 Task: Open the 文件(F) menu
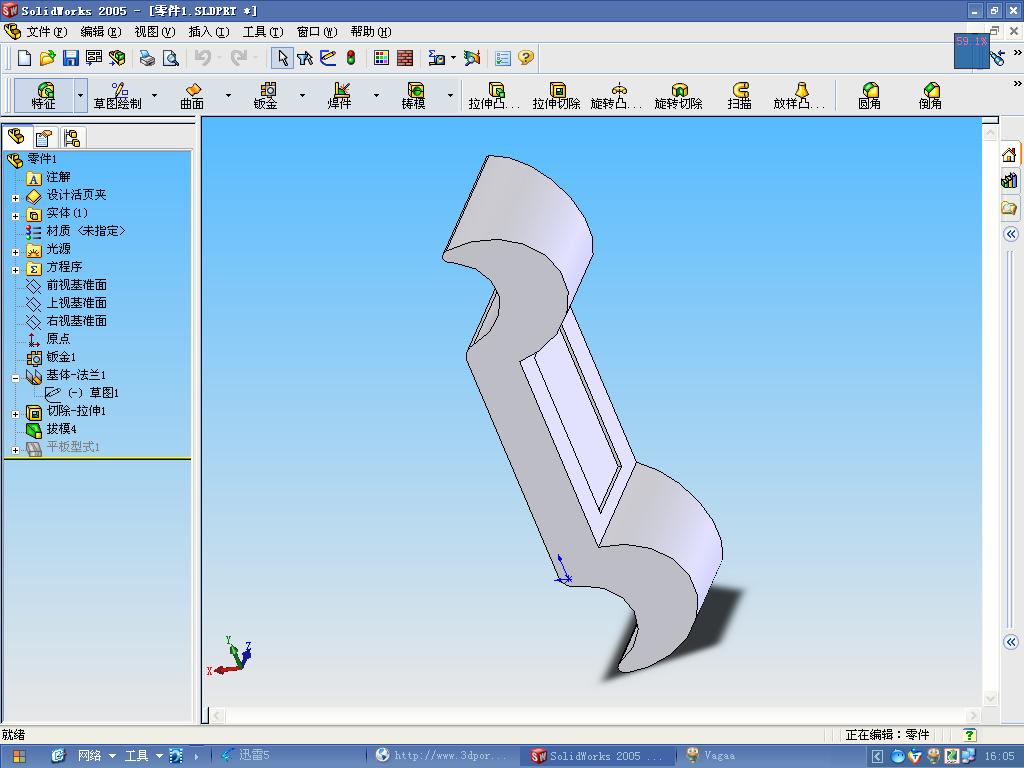46,31
